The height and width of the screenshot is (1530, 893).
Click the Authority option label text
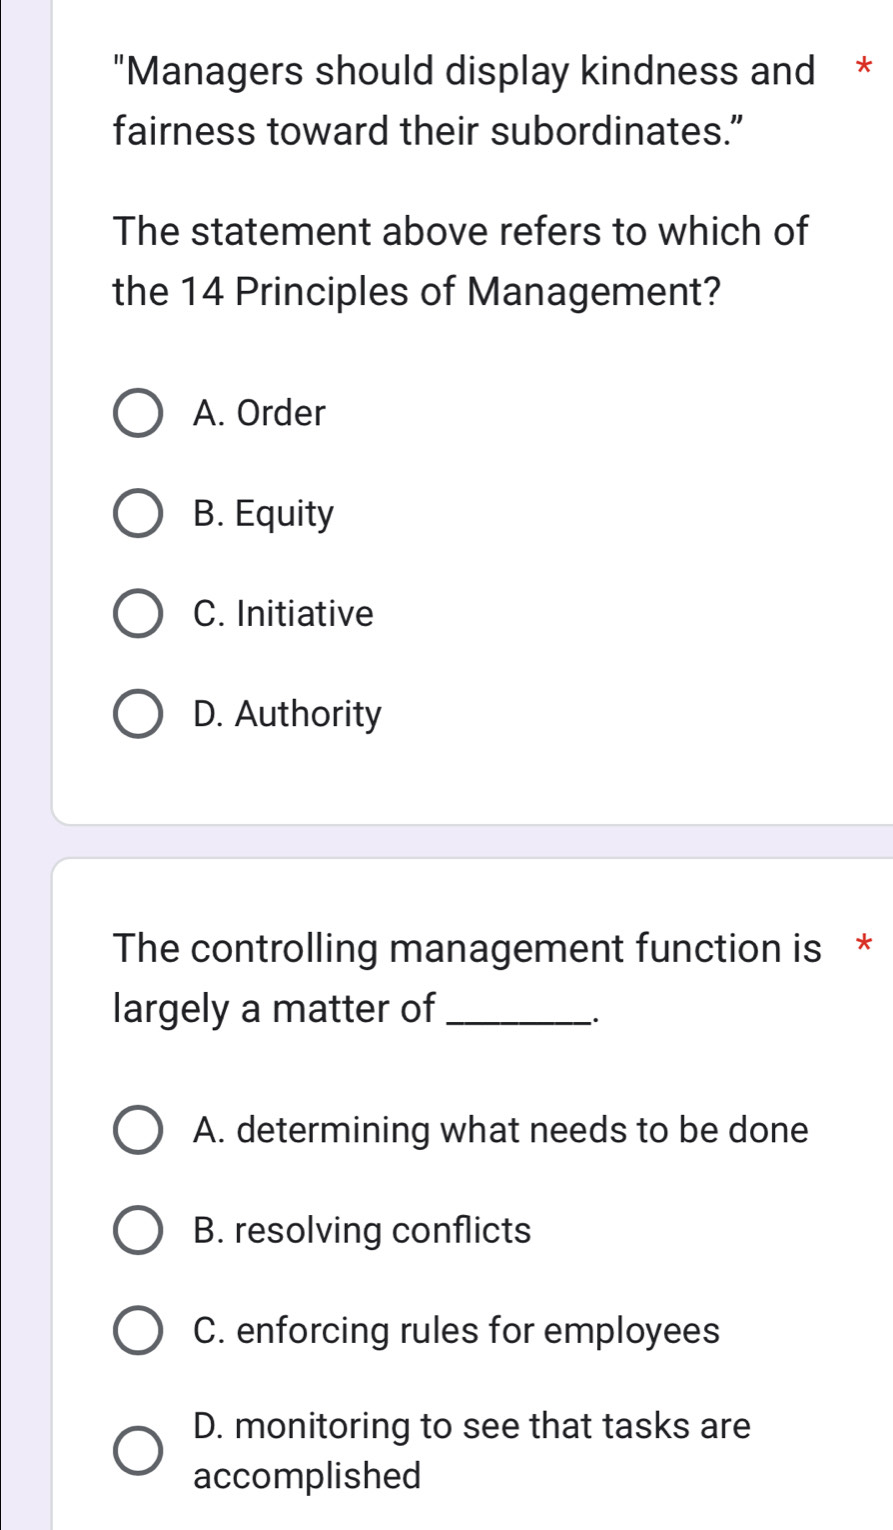[x=287, y=713]
